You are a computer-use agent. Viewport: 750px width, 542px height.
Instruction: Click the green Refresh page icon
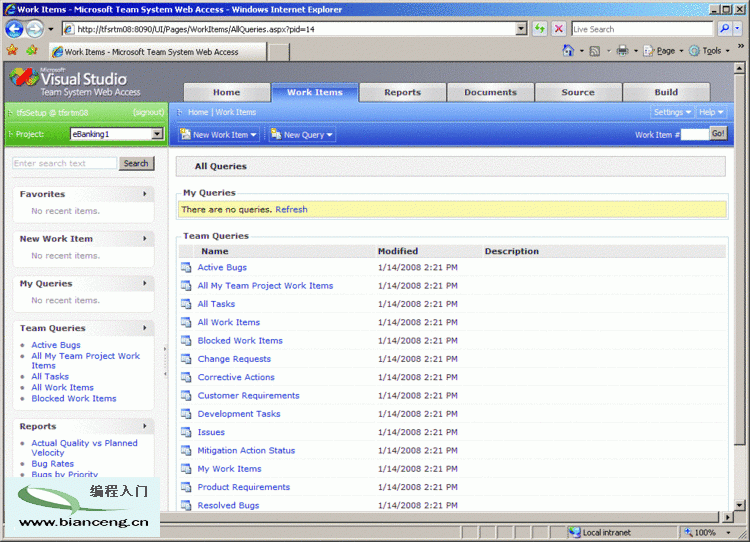(x=540, y=29)
